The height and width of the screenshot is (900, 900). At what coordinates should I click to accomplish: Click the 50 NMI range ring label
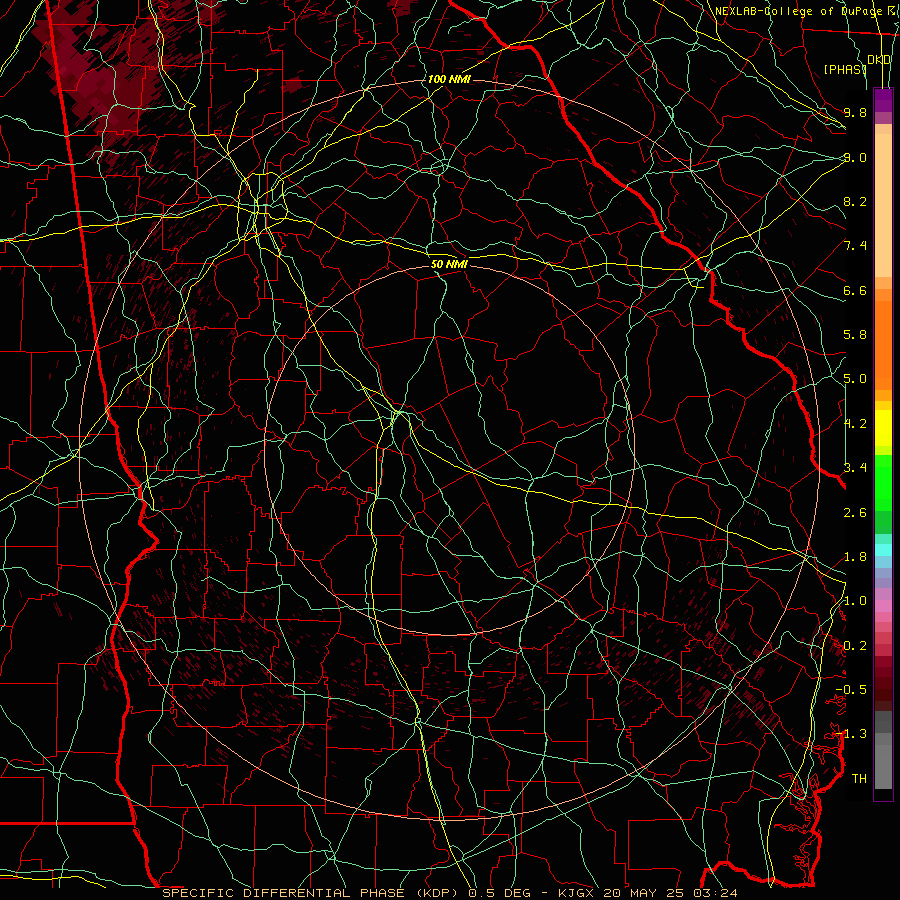point(449,264)
